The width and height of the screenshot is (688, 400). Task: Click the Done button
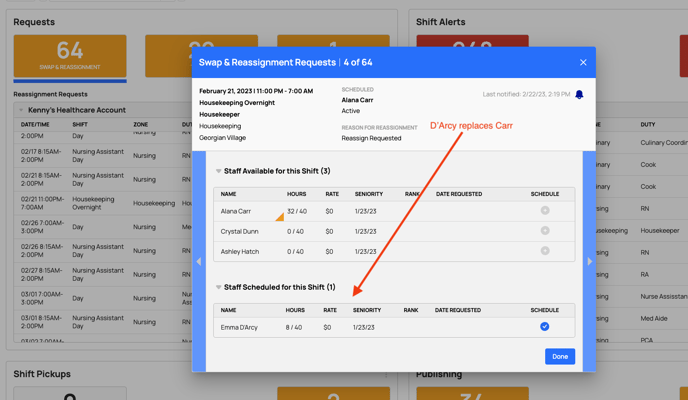[x=560, y=357]
